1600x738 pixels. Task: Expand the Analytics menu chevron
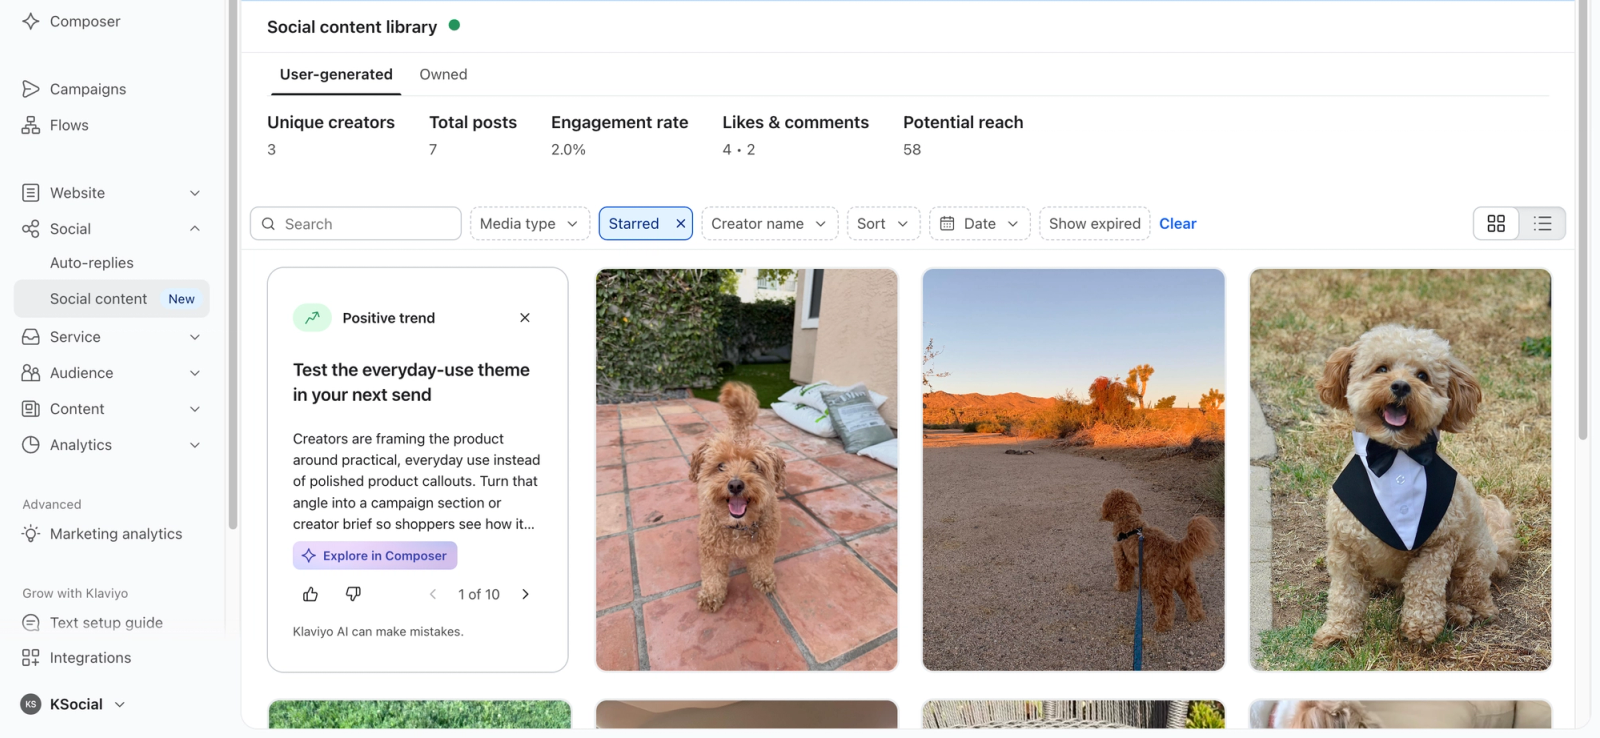pos(195,445)
